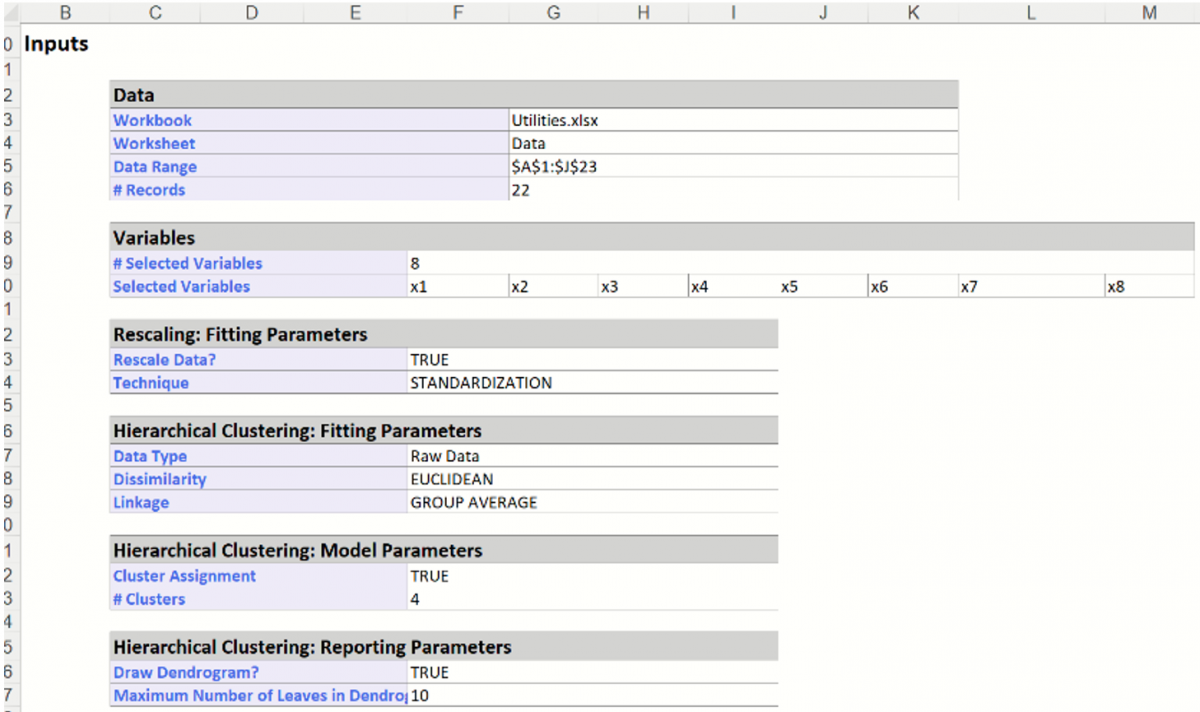The height and width of the screenshot is (712, 1200).
Task: Click the Inputs heading cell
Action: [x=56, y=44]
